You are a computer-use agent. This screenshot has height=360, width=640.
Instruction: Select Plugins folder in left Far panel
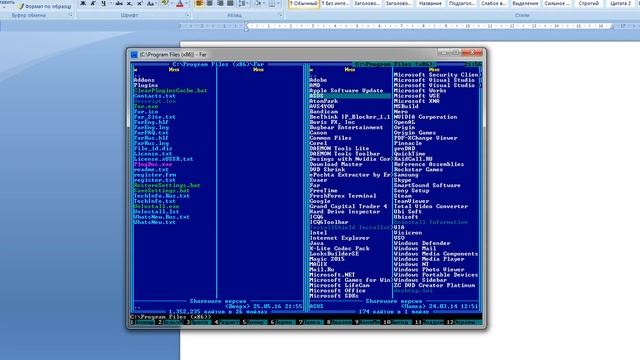point(146,85)
